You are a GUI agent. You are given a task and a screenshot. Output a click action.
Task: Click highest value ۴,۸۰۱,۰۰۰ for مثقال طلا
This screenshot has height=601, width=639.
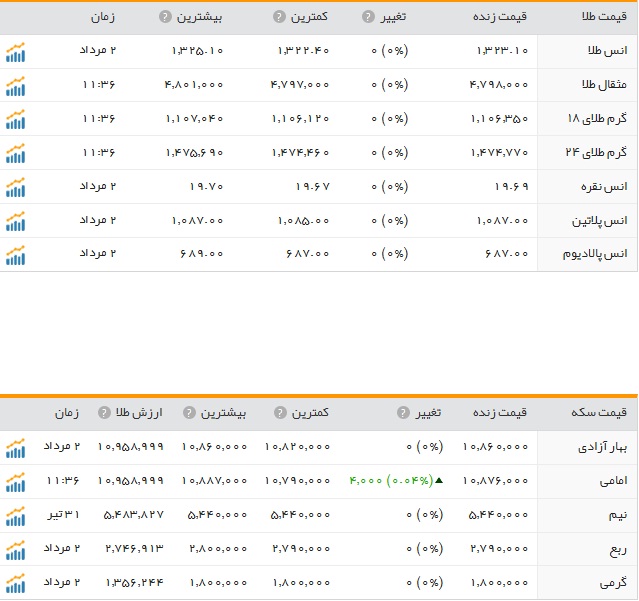coord(194,84)
